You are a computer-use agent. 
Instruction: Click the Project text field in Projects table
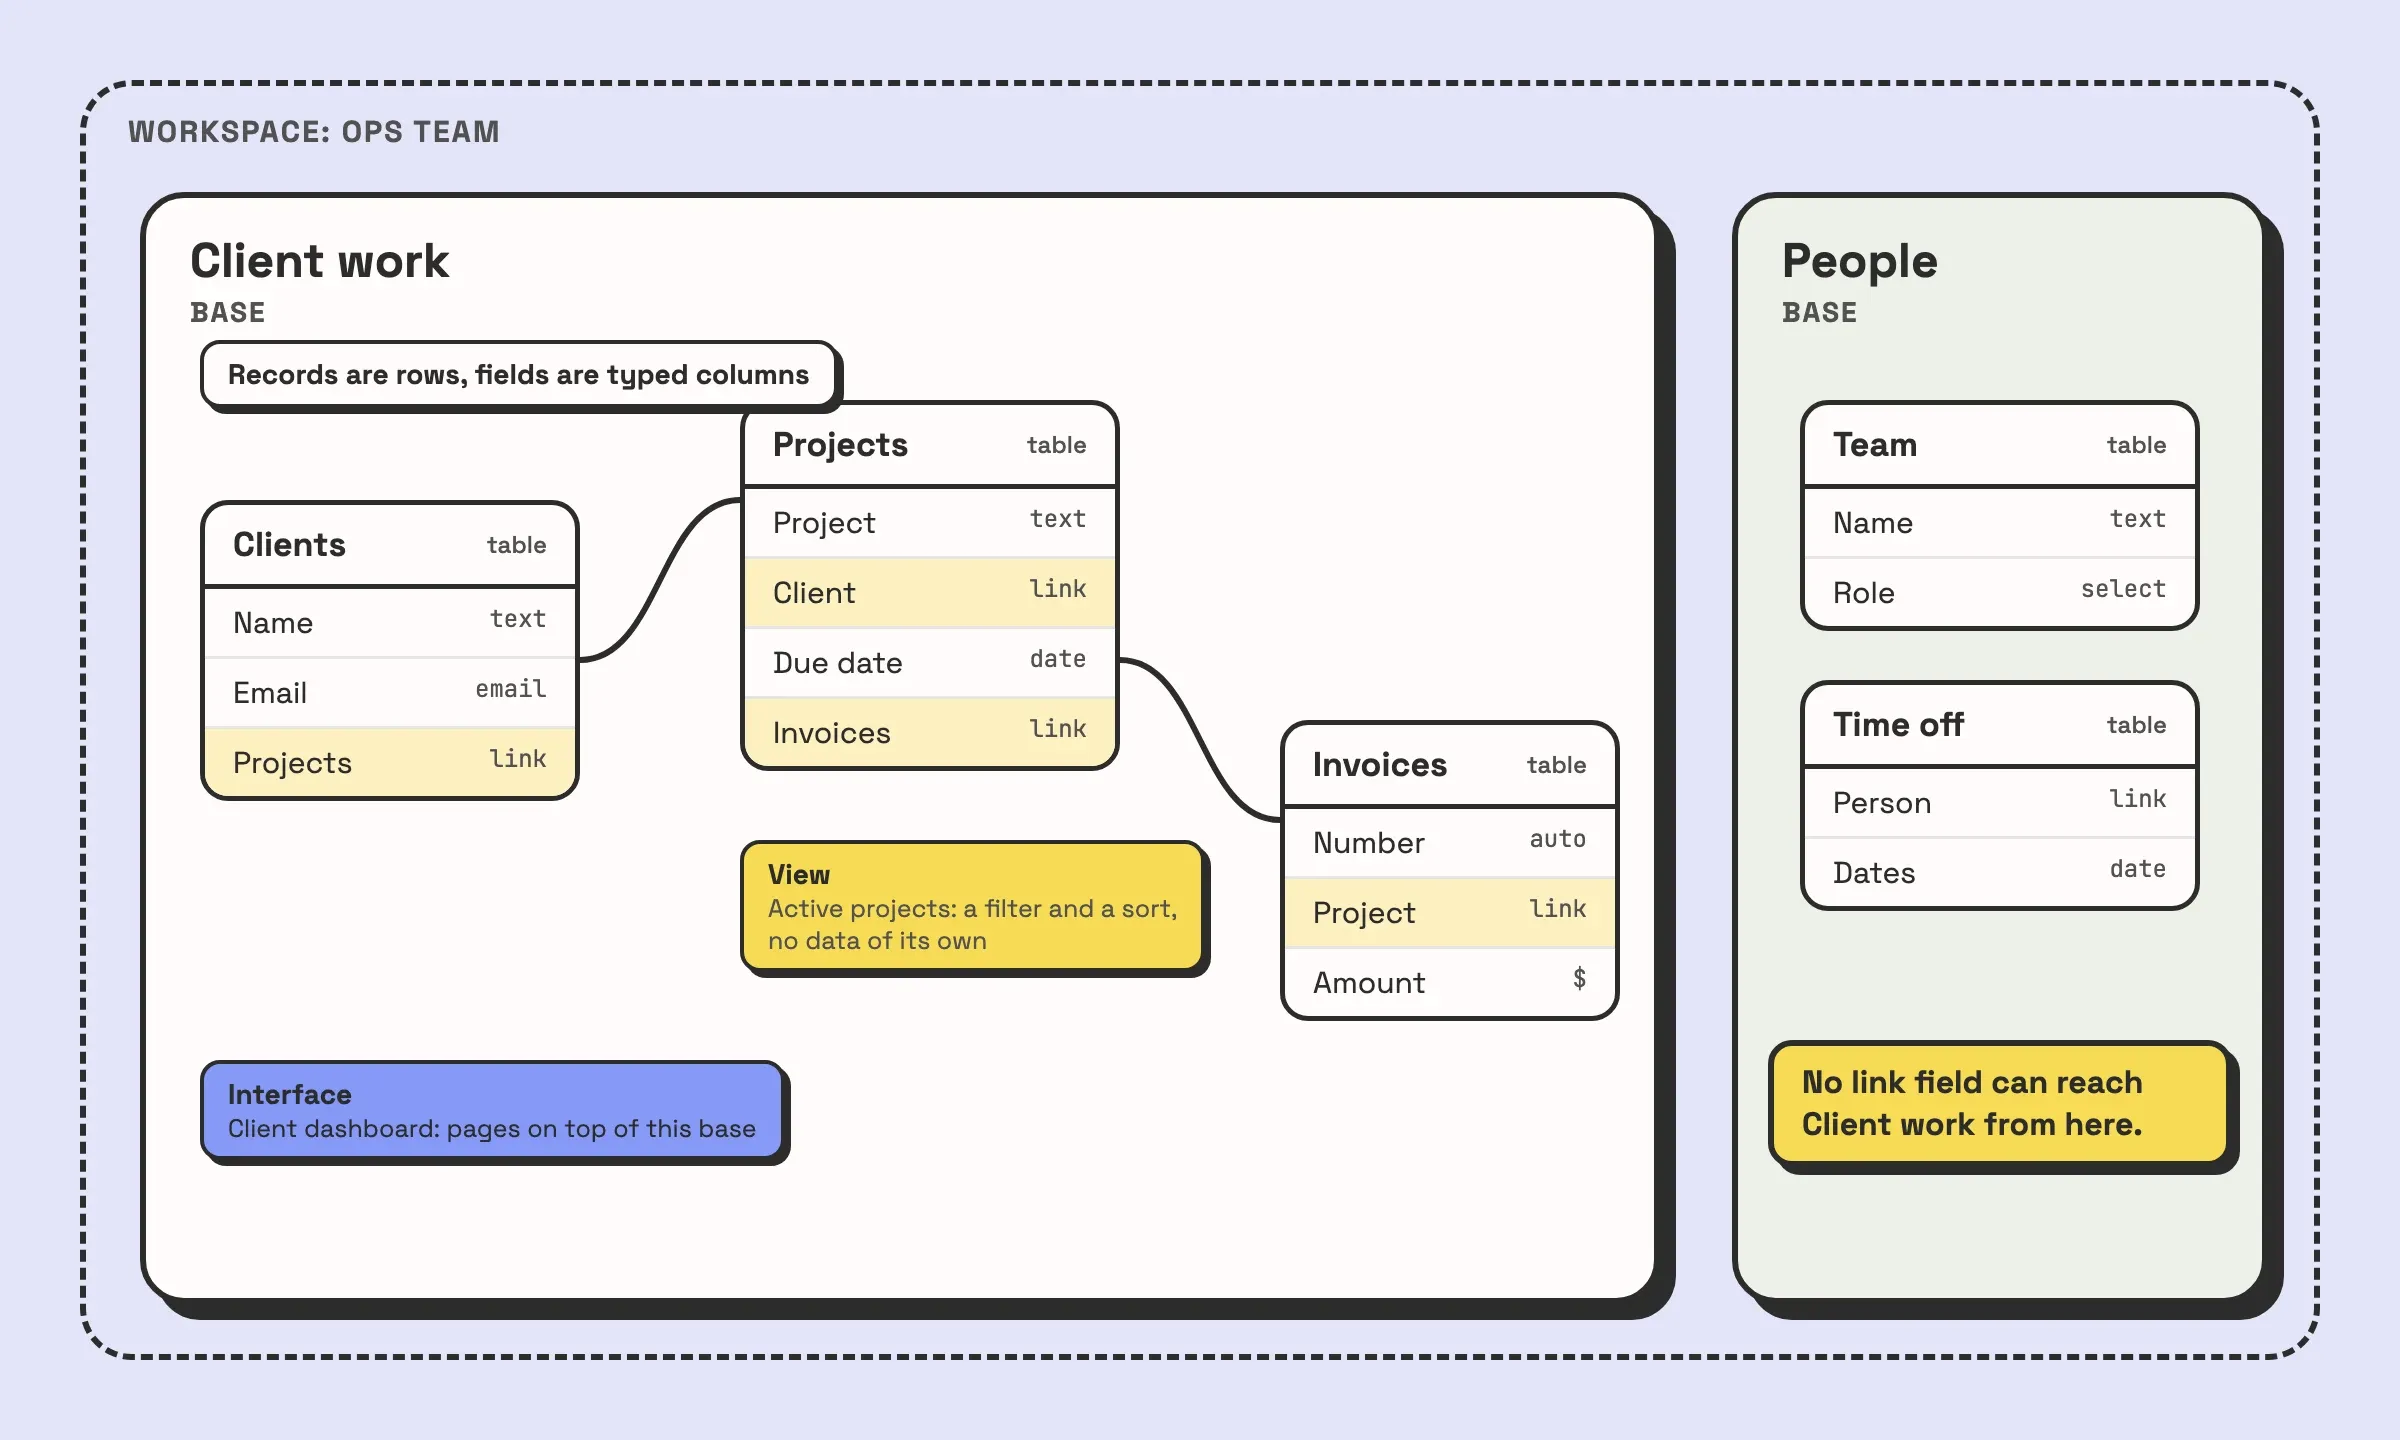pos(930,522)
